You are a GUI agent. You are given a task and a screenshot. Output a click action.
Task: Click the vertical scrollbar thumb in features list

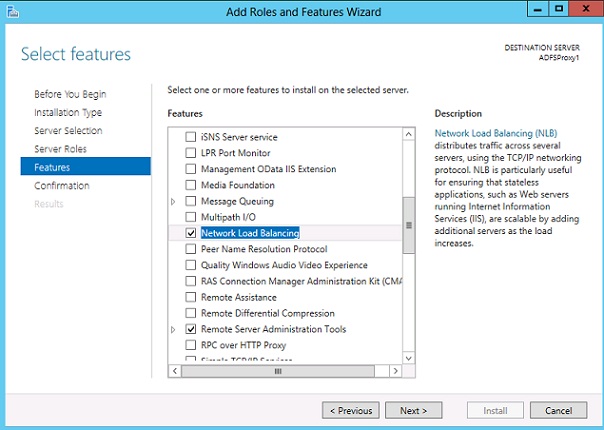(x=409, y=225)
